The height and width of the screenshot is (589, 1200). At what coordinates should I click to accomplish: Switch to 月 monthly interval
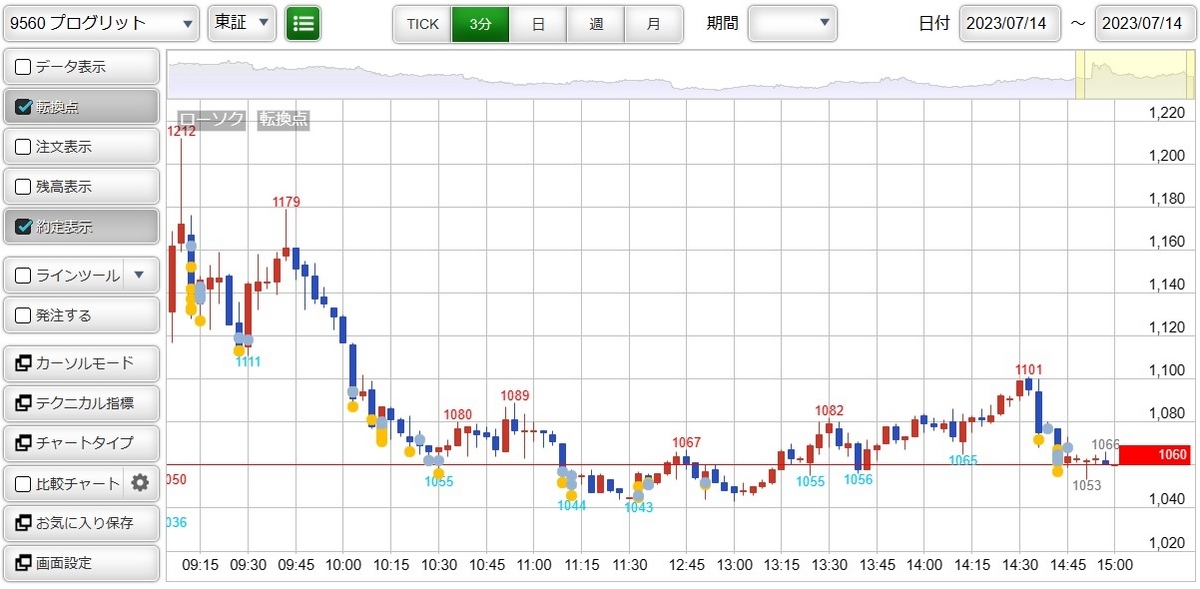(654, 24)
